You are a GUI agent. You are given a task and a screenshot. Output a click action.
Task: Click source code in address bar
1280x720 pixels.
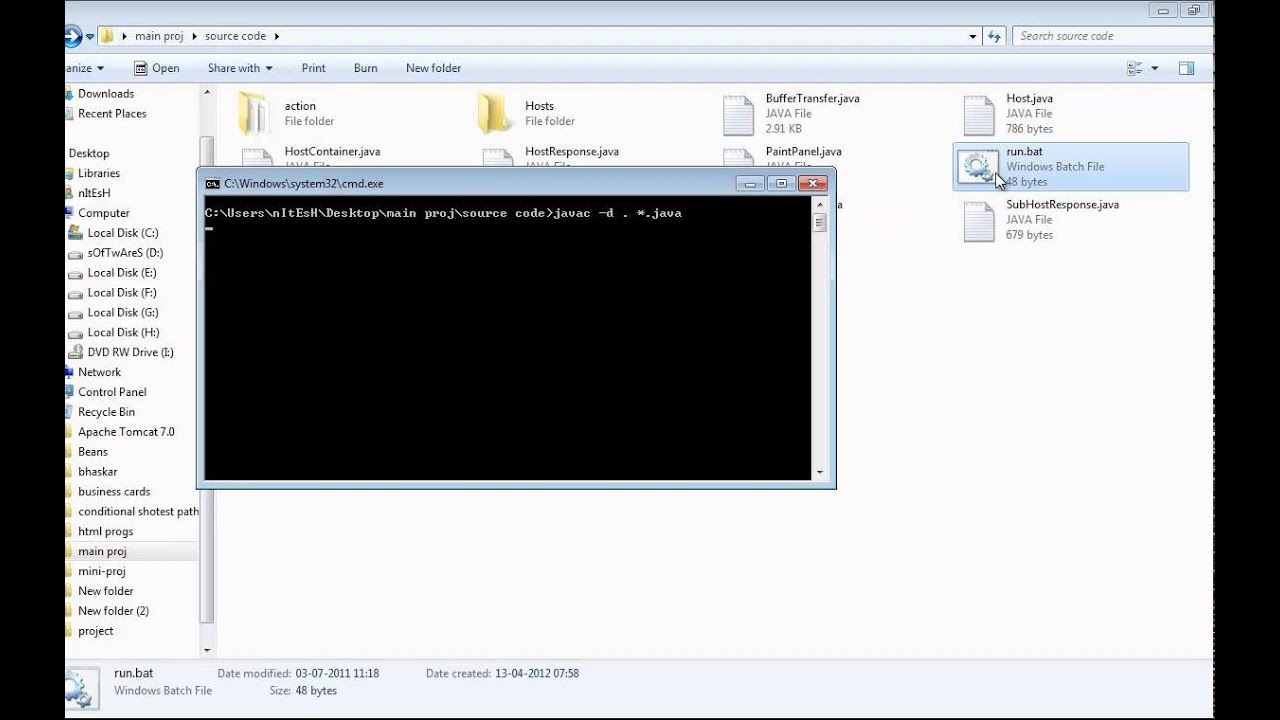[x=235, y=36]
